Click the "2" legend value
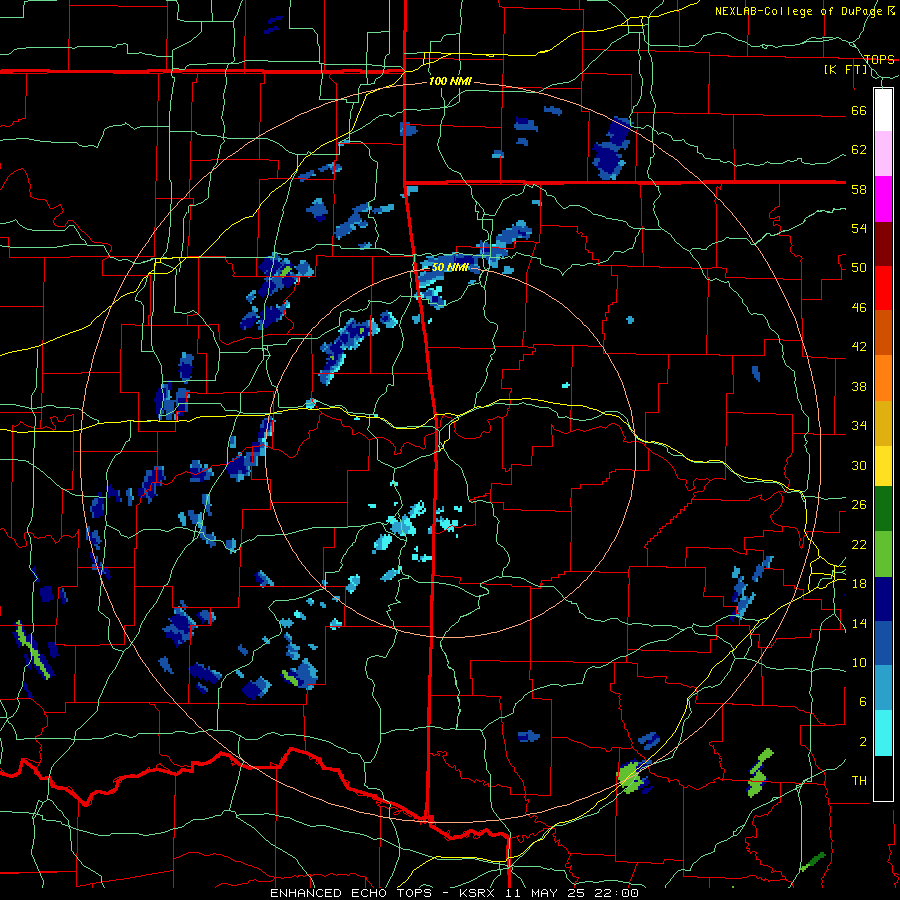Viewport: 900px width, 900px height. 863,742
